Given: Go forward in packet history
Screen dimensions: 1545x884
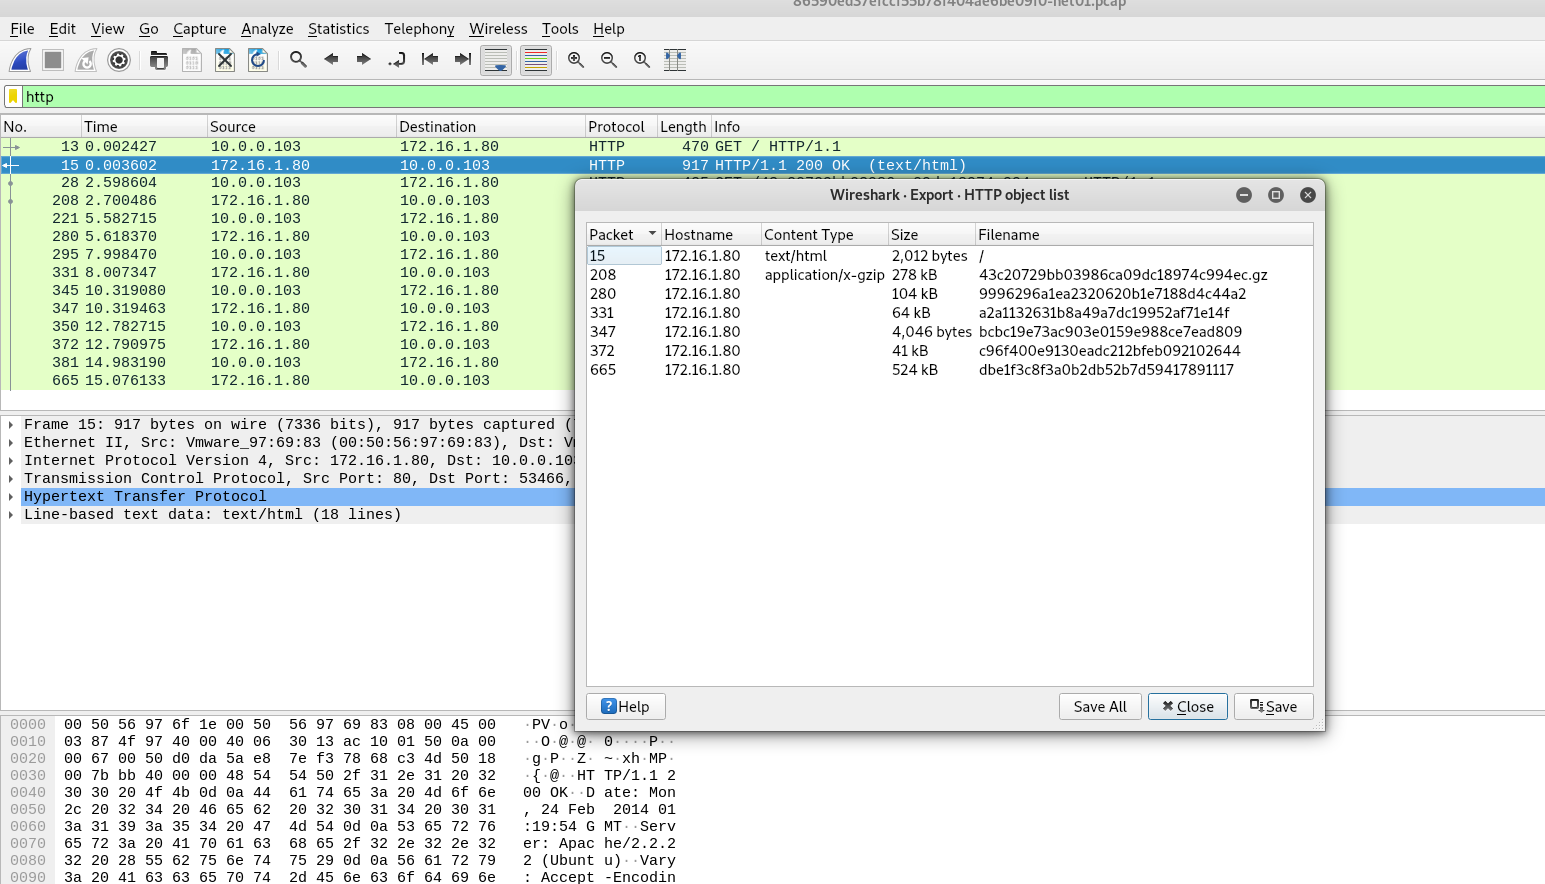Looking at the screenshot, I should point(364,60).
